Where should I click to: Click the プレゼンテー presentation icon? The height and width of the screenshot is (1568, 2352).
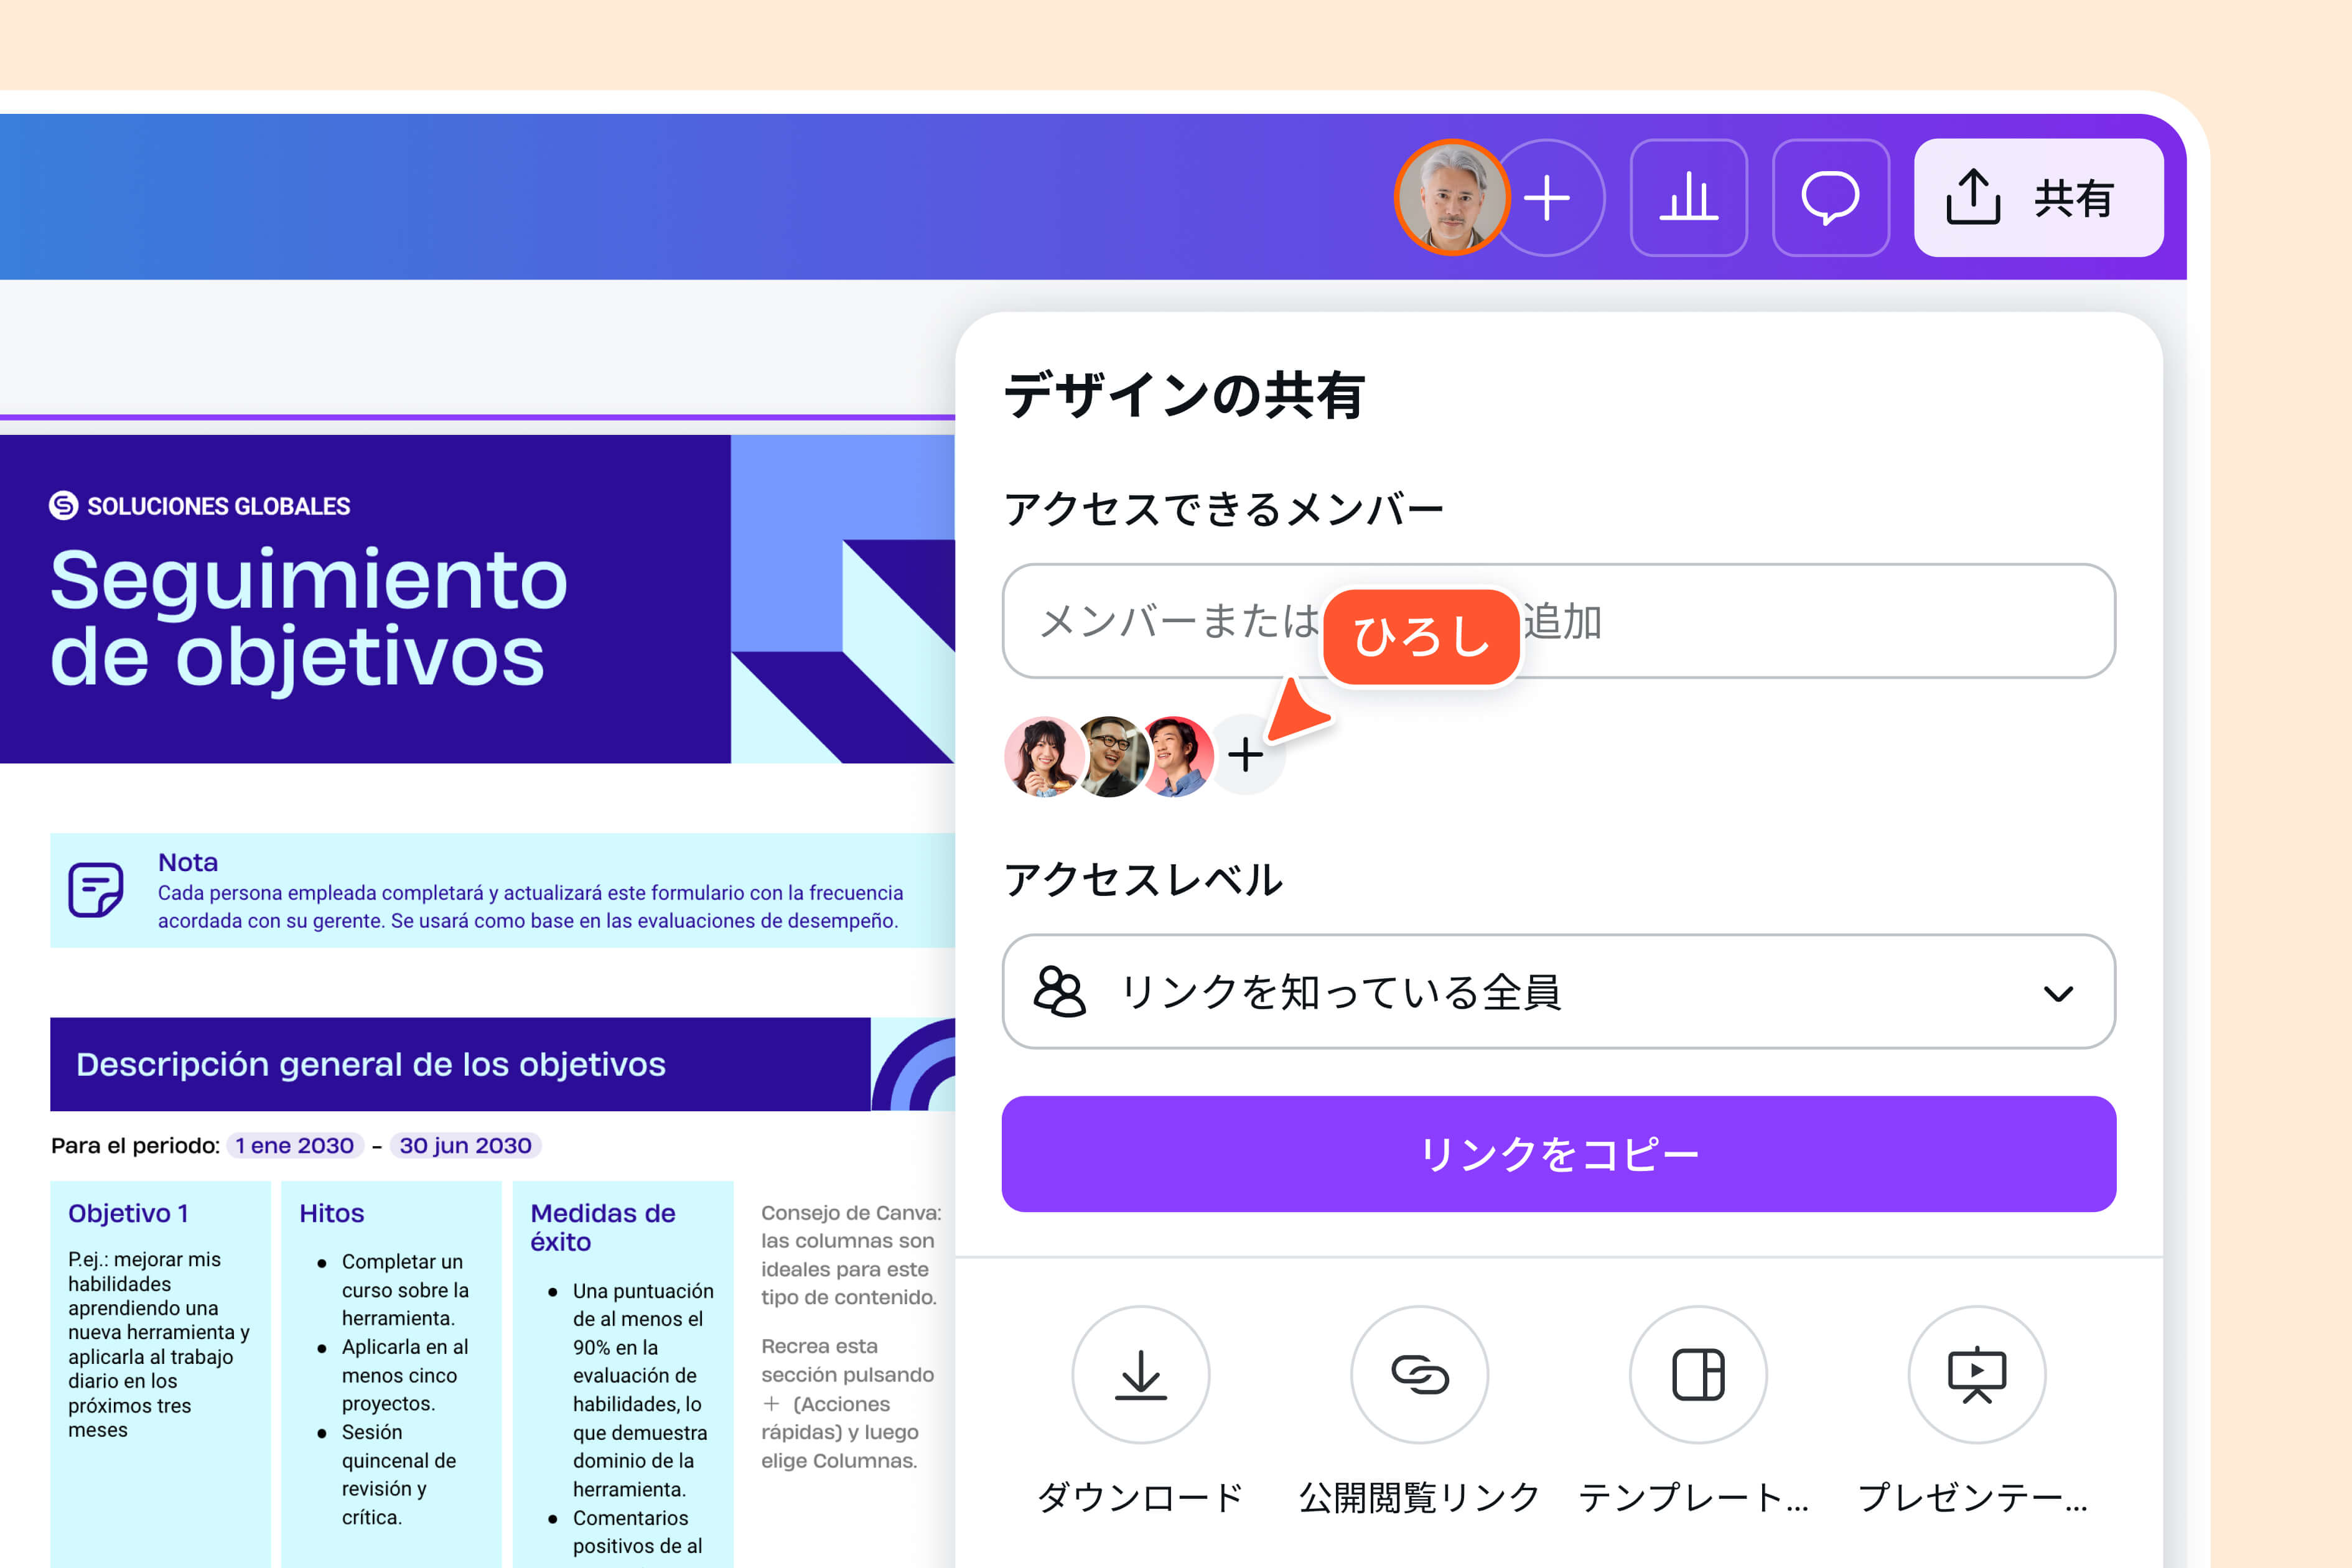[1976, 1375]
